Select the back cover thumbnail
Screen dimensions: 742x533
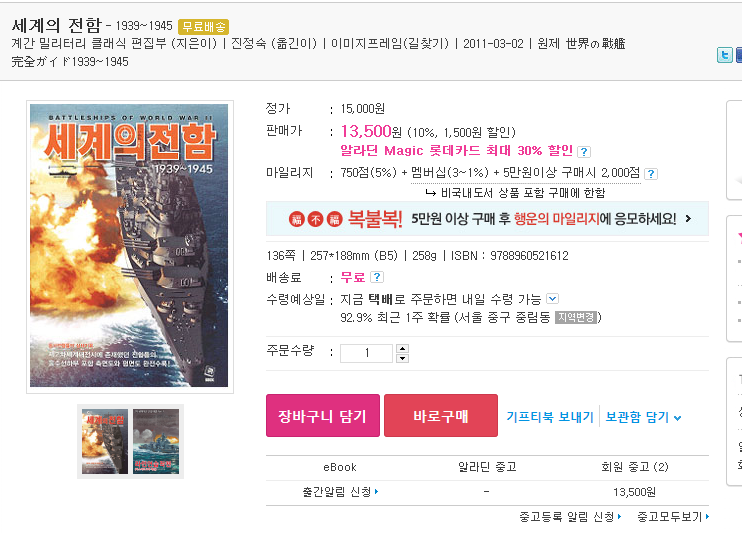click(x=156, y=442)
